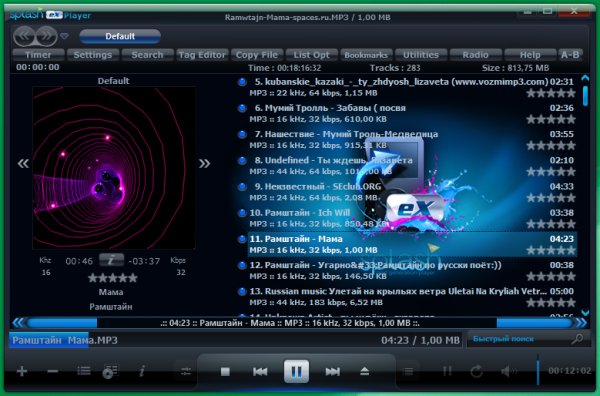This screenshot has width=600, height=396.
Task: Remove track with the minus icon
Action: click(x=52, y=371)
